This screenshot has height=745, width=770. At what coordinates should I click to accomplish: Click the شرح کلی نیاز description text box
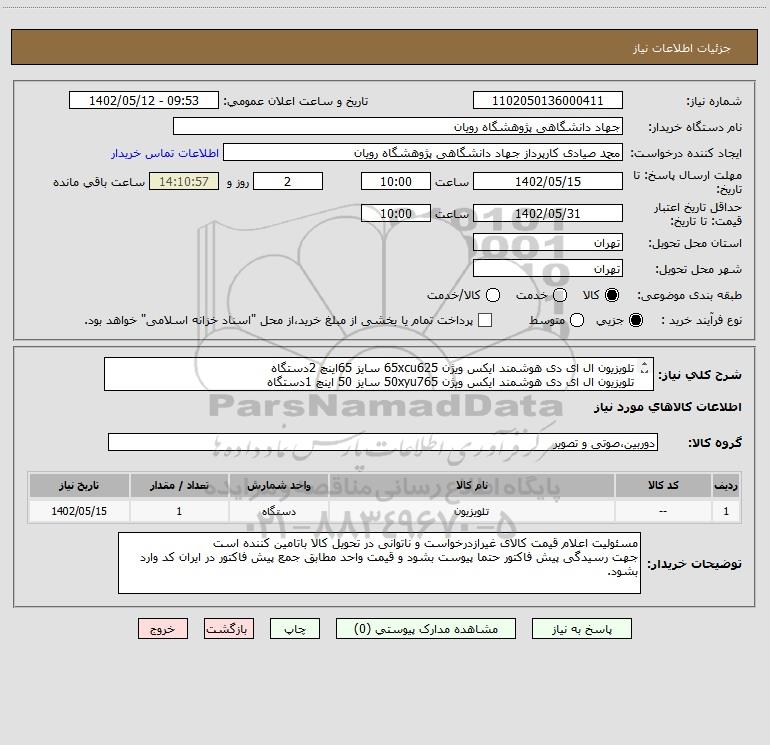(379, 374)
